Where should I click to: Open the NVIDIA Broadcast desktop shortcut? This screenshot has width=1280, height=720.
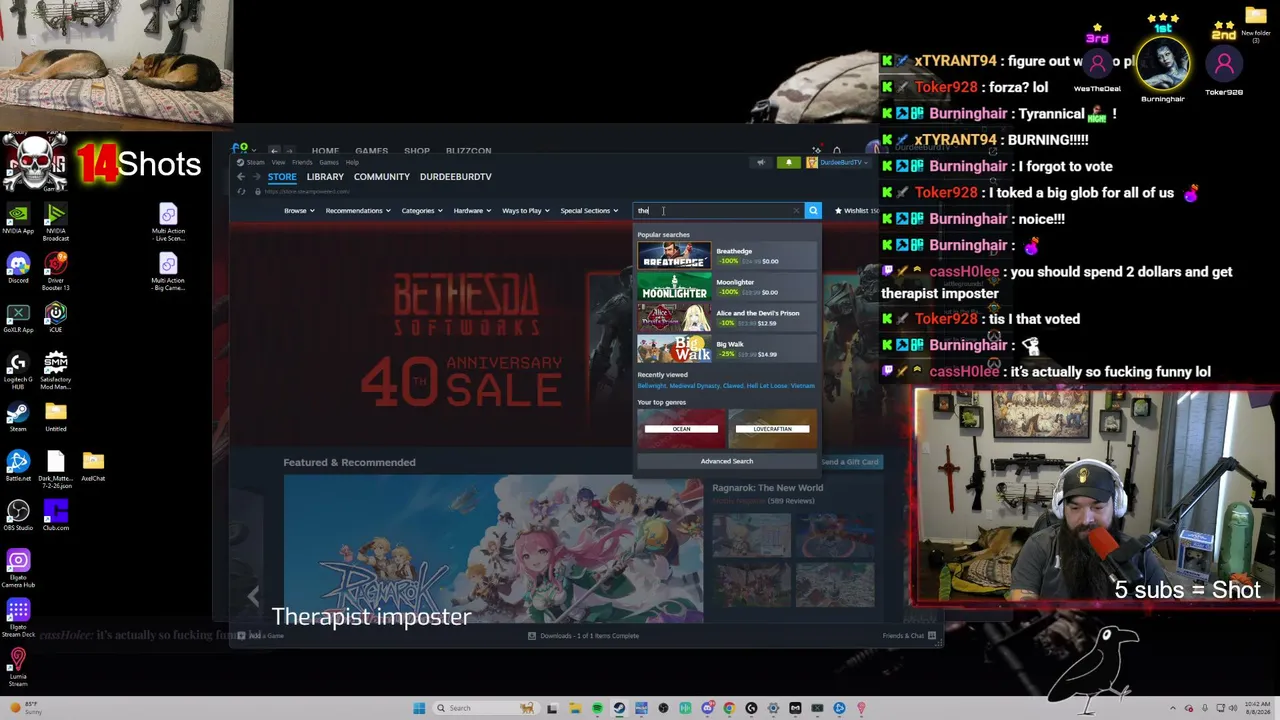(56, 222)
